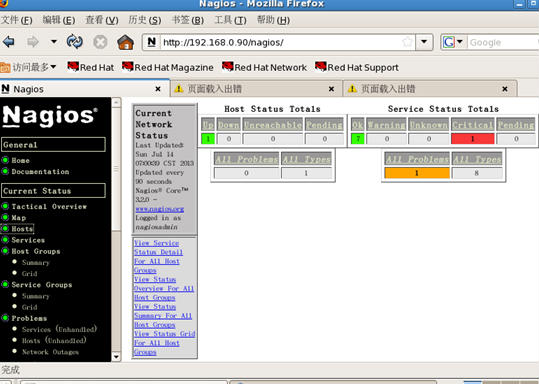Open View Status Overview For All Host Groups

pos(164,288)
